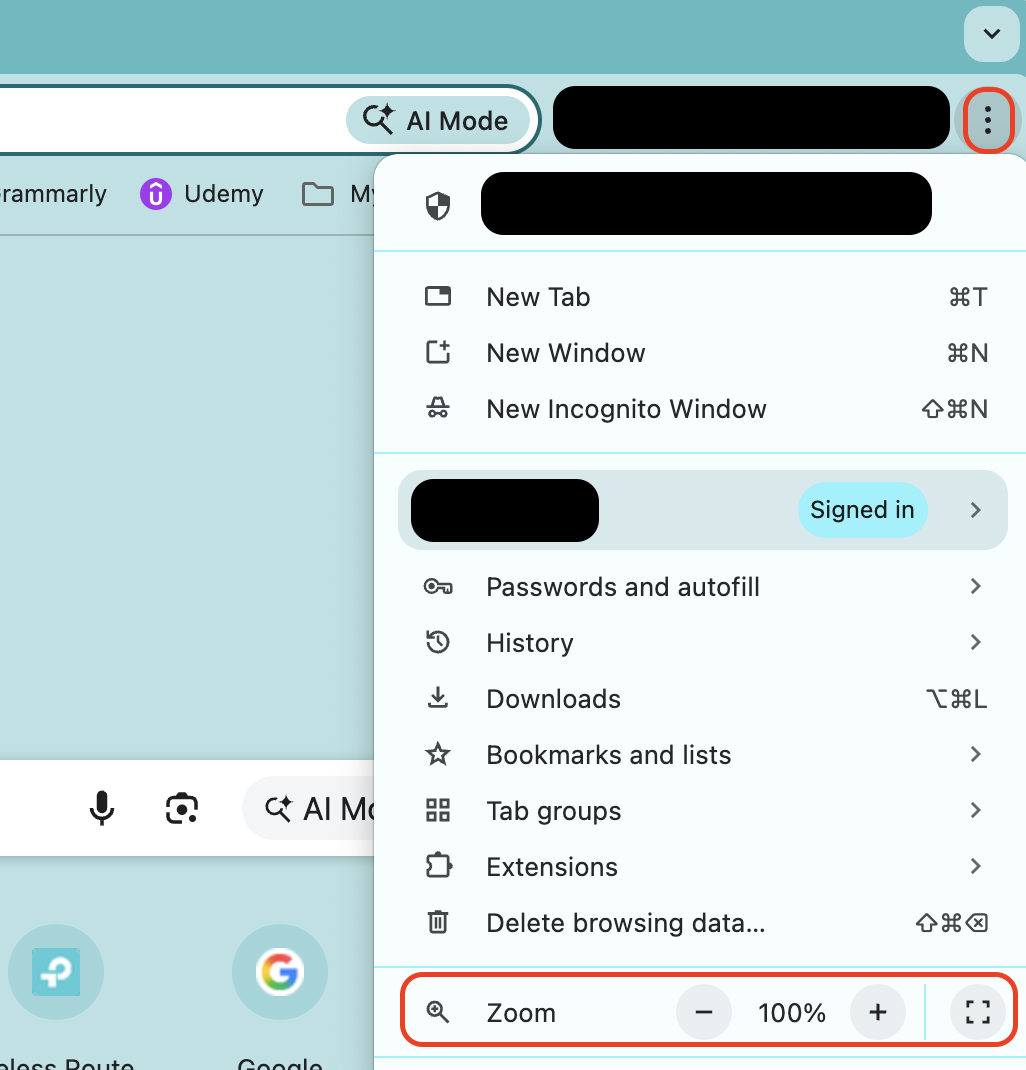Select New Tab from the menu

point(538,297)
